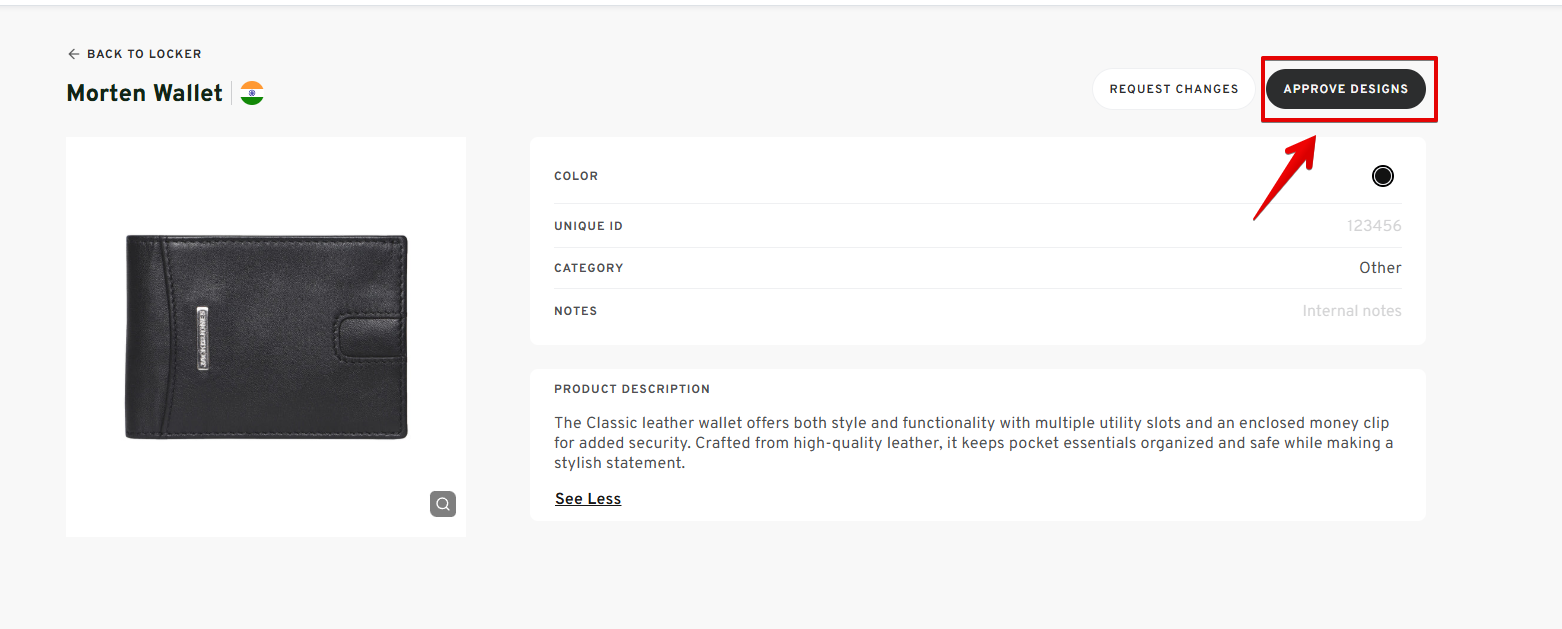Open the Back to Locker link text
This screenshot has width=1562, height=629.
tap(144, 54)
